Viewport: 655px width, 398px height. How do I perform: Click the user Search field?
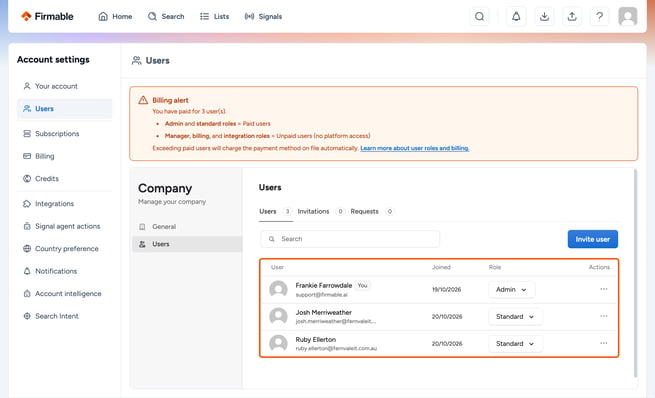click(350, 239)
